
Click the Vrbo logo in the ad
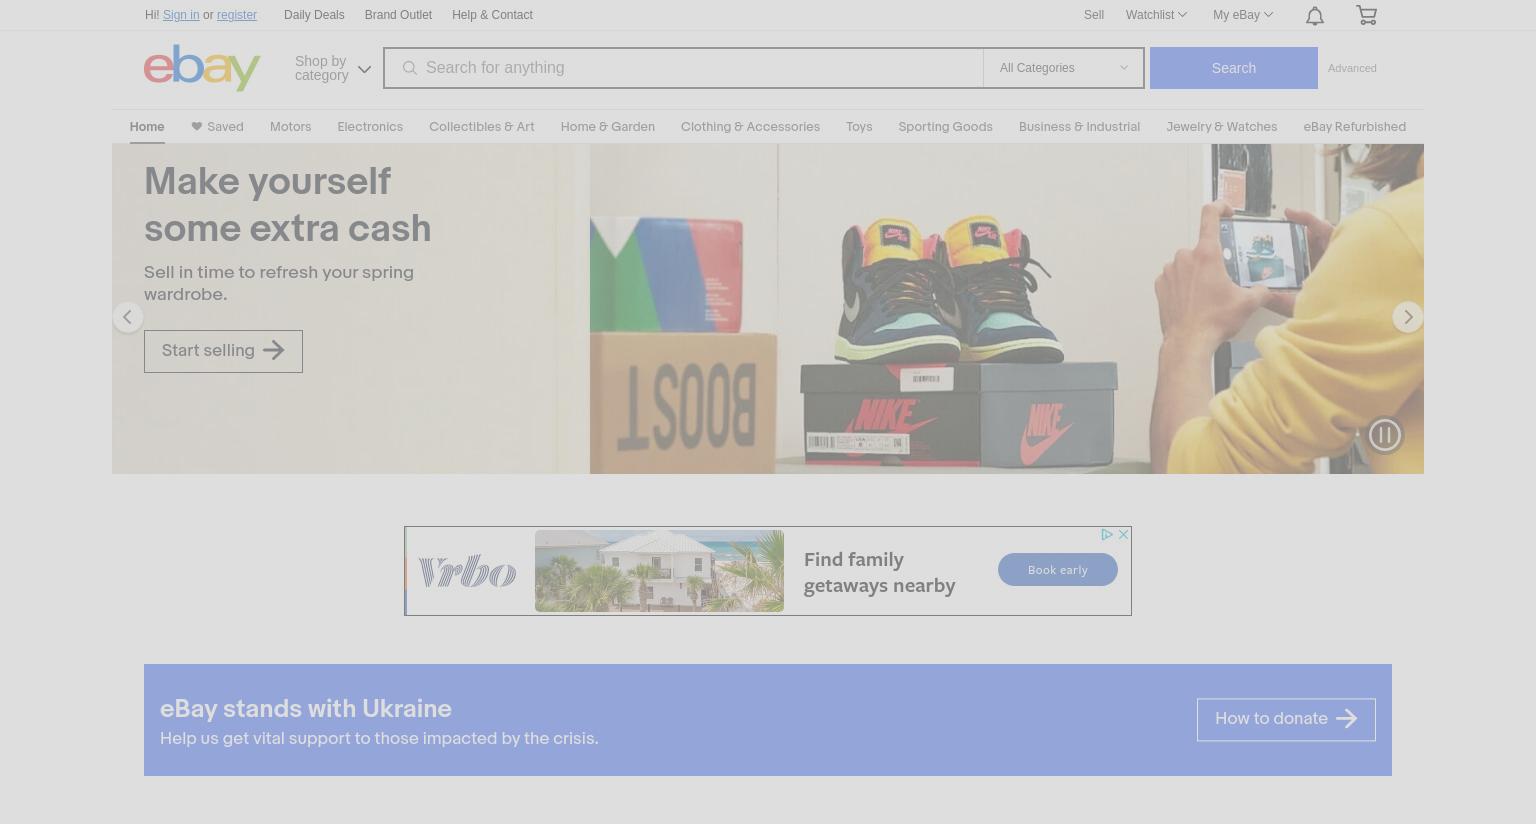tap(467, 573)
